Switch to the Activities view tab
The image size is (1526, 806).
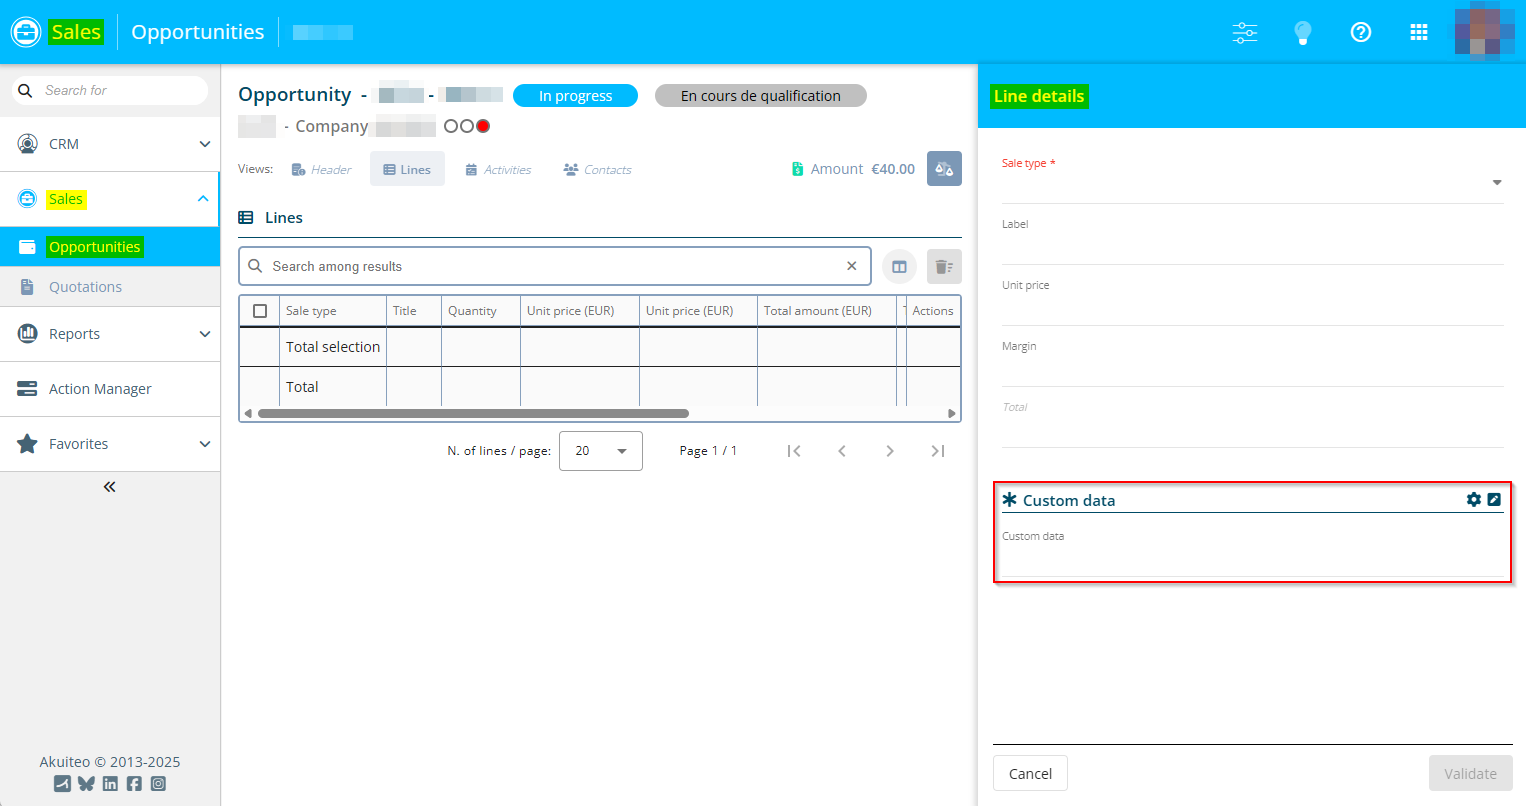point(498,170)
